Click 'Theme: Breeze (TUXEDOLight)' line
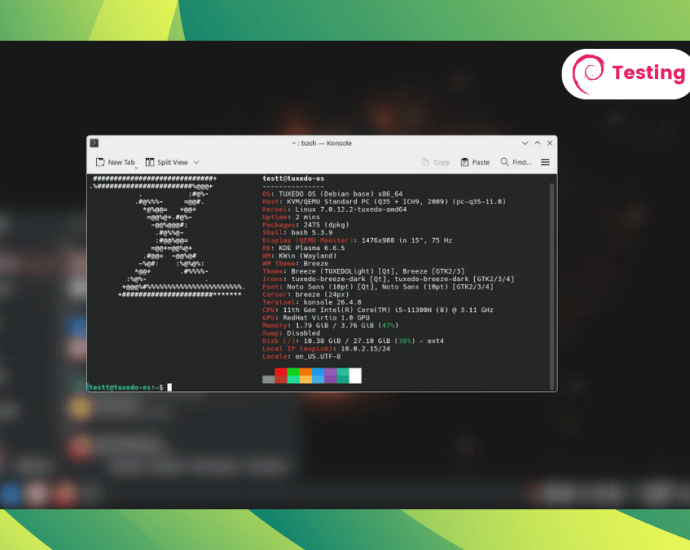Image resolution: width=690 pixels, height=550 pixels. click(x=363, y=271)
